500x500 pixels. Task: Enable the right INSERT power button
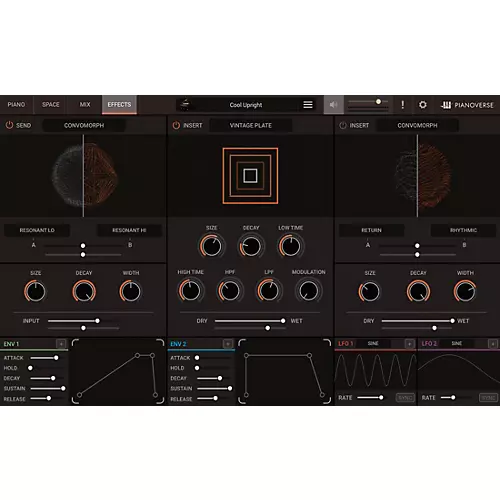[343, 125]
